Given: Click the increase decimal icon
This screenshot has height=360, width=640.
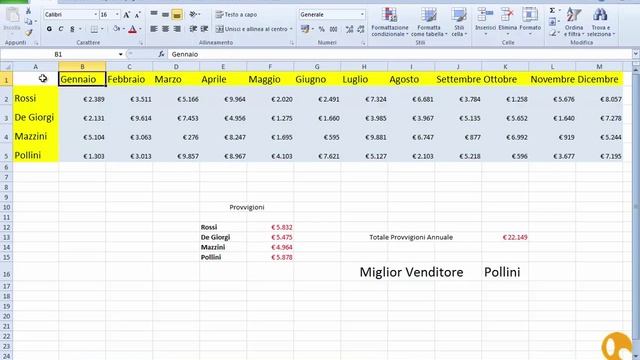Looking at the screenshot, I should click(349, 29).
